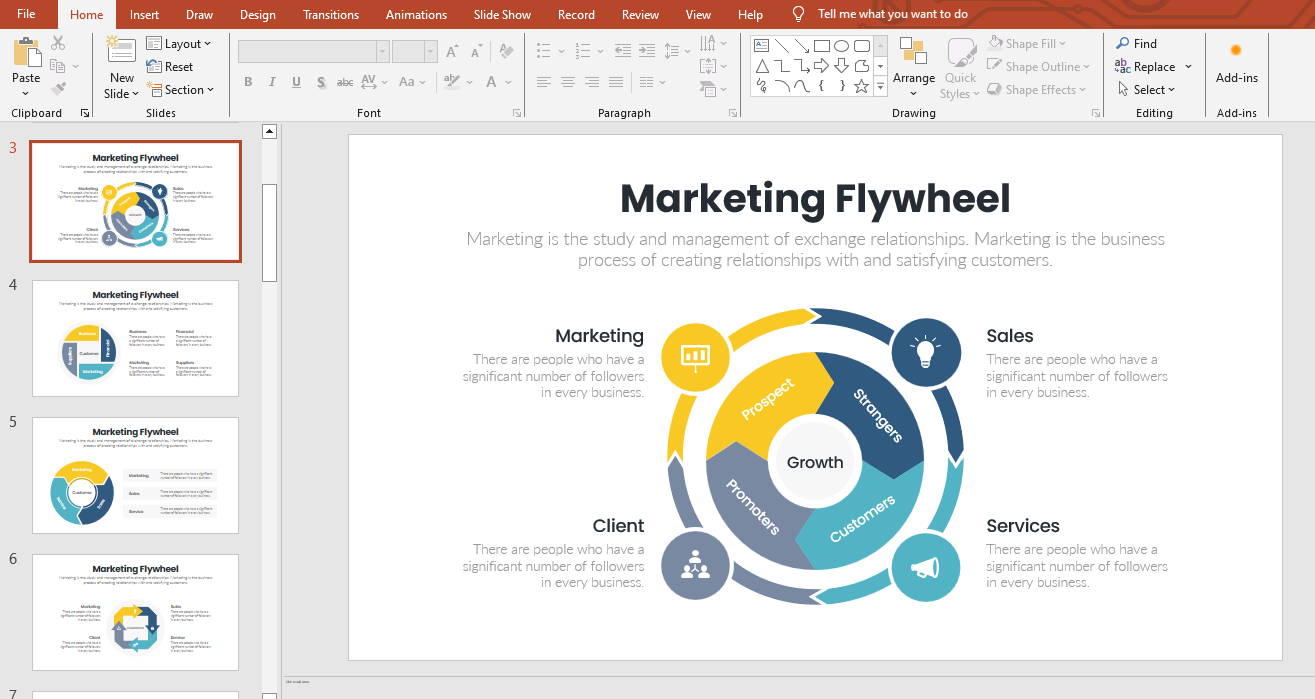Open the Section dropdown
Image resolution: width=1315 pixels, height=699 pixels.
tap(180, 90)
